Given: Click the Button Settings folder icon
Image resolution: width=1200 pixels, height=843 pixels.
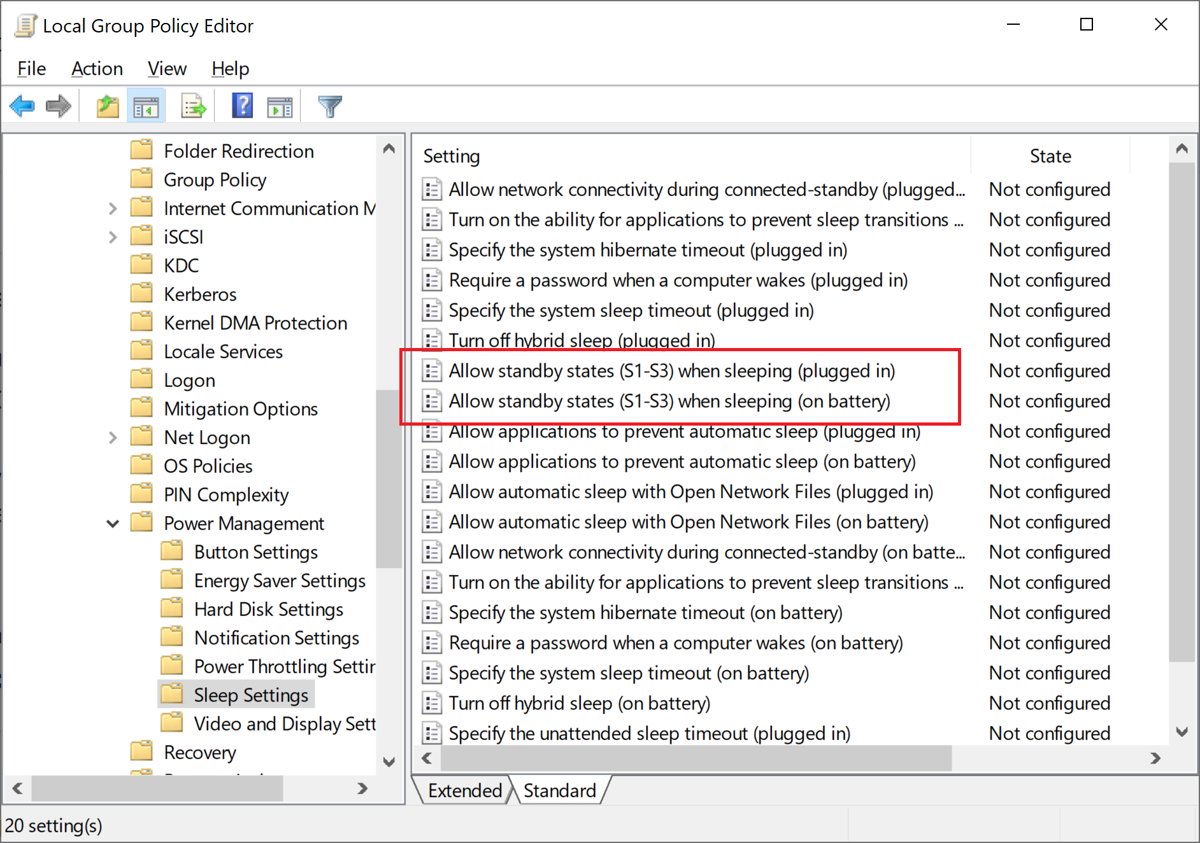Looking at the screenshot, I should point(173,552).
